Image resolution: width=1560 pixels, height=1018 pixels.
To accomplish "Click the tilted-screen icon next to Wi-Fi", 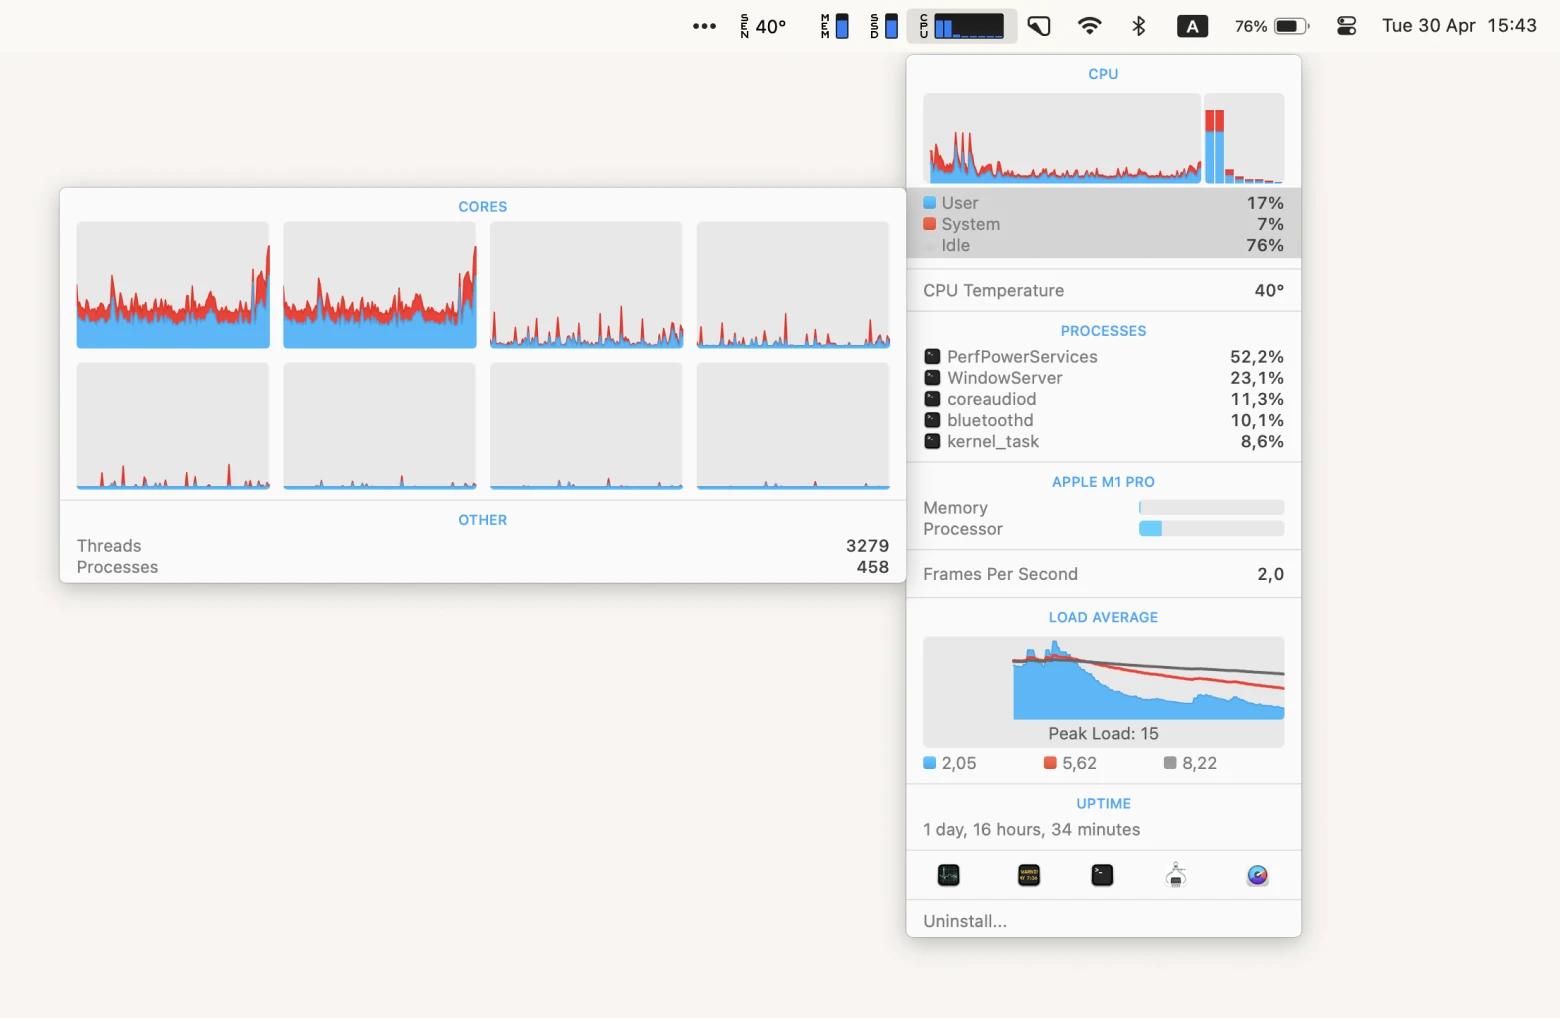I will click(x=1039, y=26).
